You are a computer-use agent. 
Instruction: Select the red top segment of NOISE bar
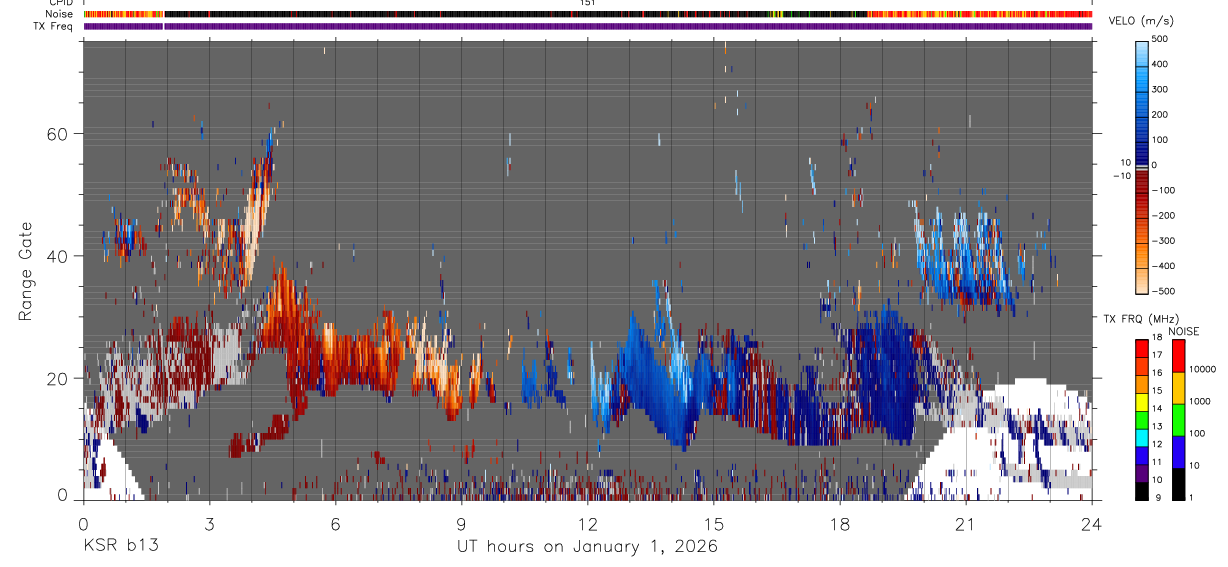[x=1177, y=356]
